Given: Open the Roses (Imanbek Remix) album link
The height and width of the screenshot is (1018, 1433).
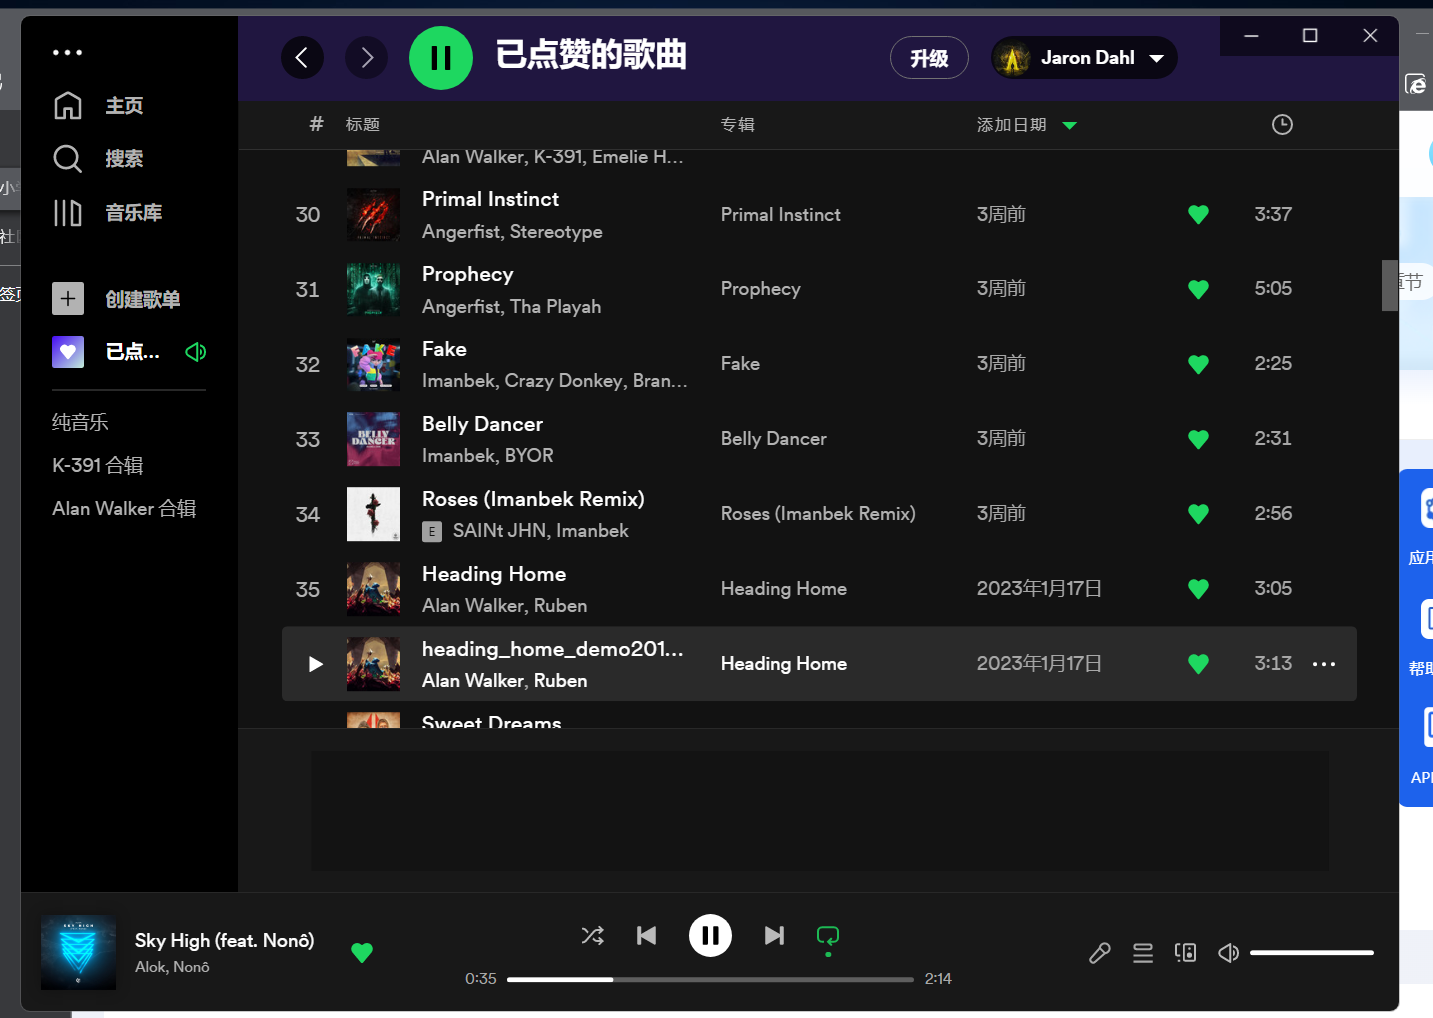Looking at the screenshot, I should (818, 513).
